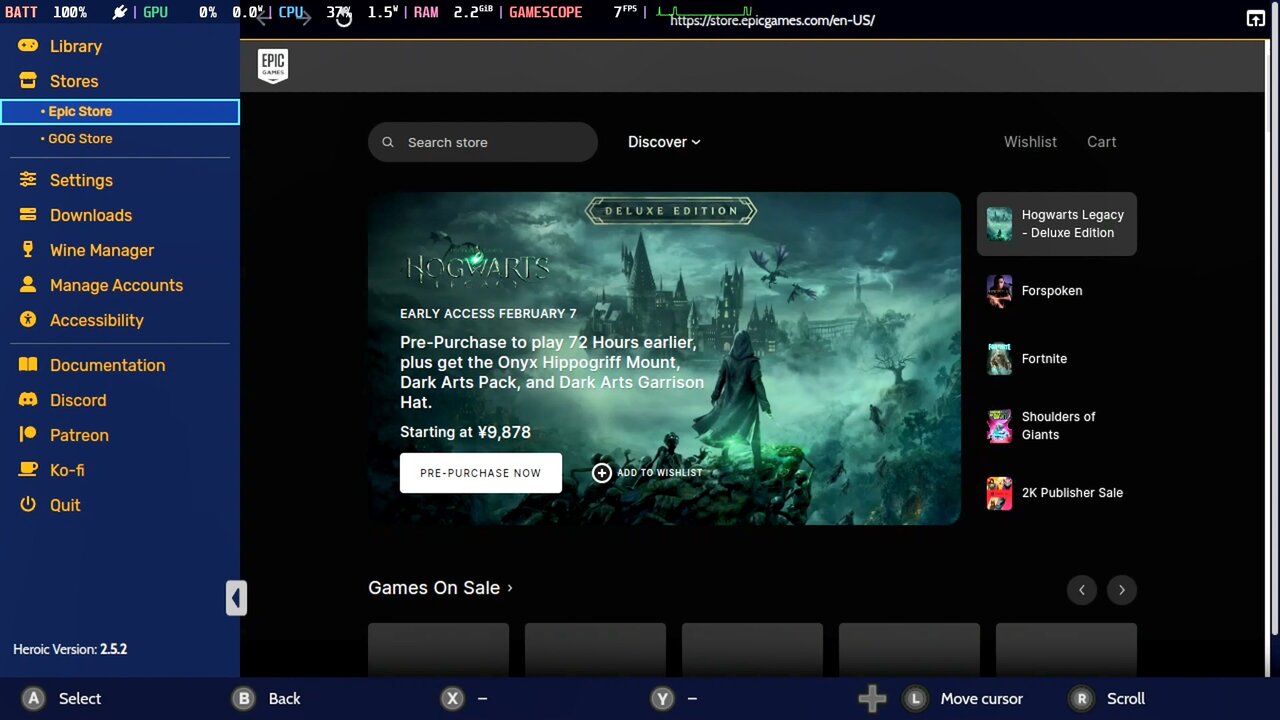Click Pre-Purchase Now button

pyautogui.click(x=481, y=473)
